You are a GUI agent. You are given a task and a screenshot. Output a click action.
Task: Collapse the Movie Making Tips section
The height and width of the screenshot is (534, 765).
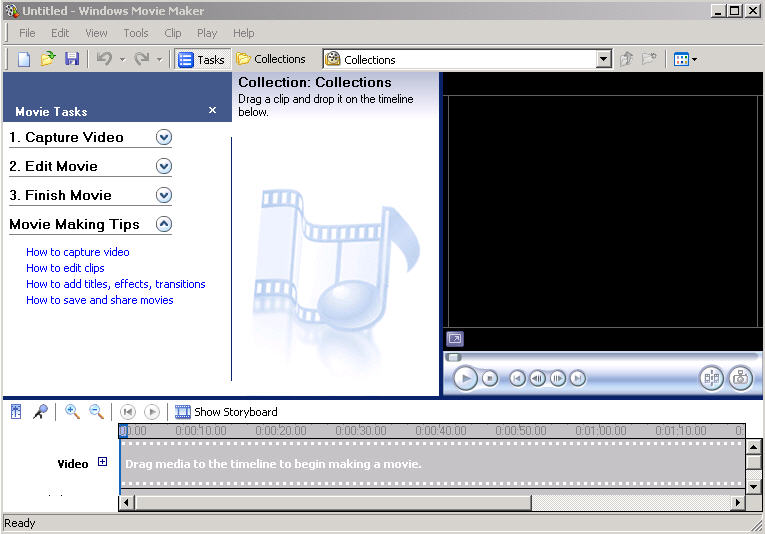pyautogui.click(x=164, y=224)
